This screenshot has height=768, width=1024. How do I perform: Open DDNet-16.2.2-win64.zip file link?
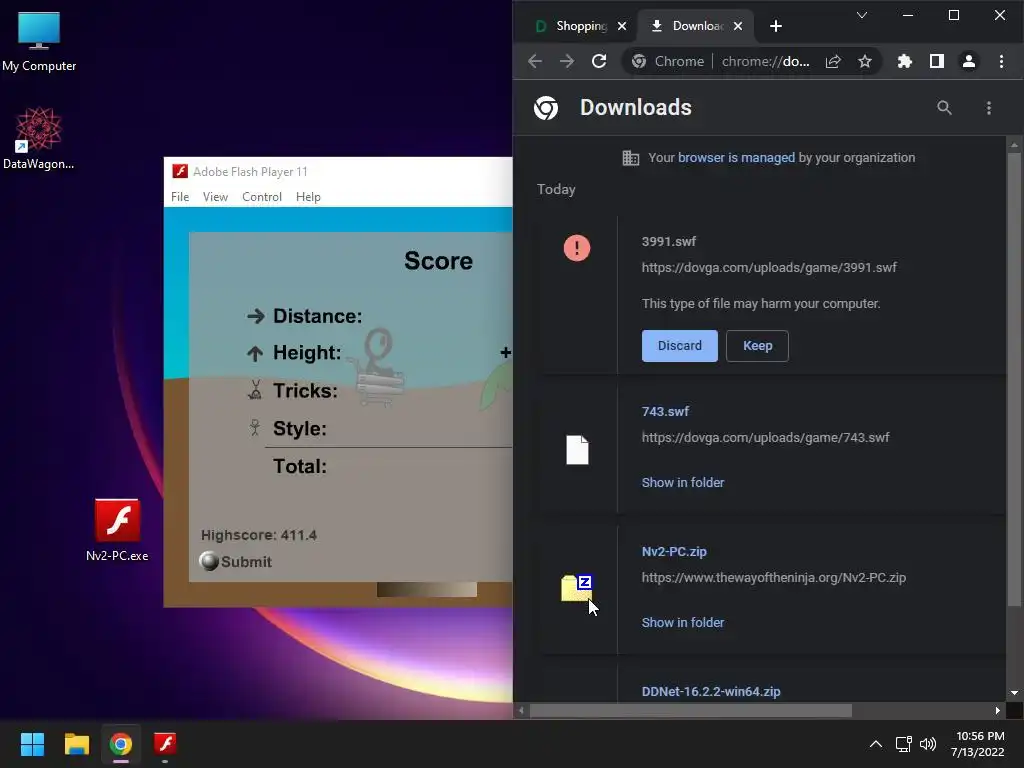(x=711, y=692)
